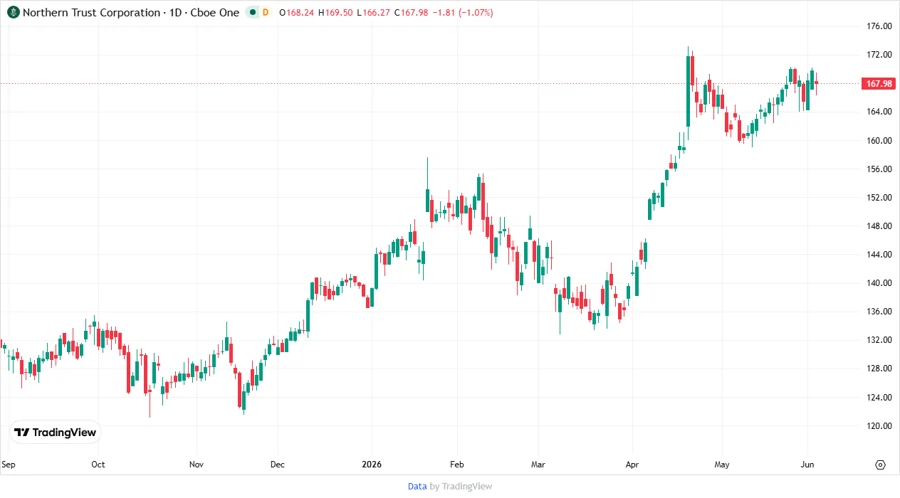Click the 136.00 price axis label
The image size is (900, 498).
[x=879, y=312]
